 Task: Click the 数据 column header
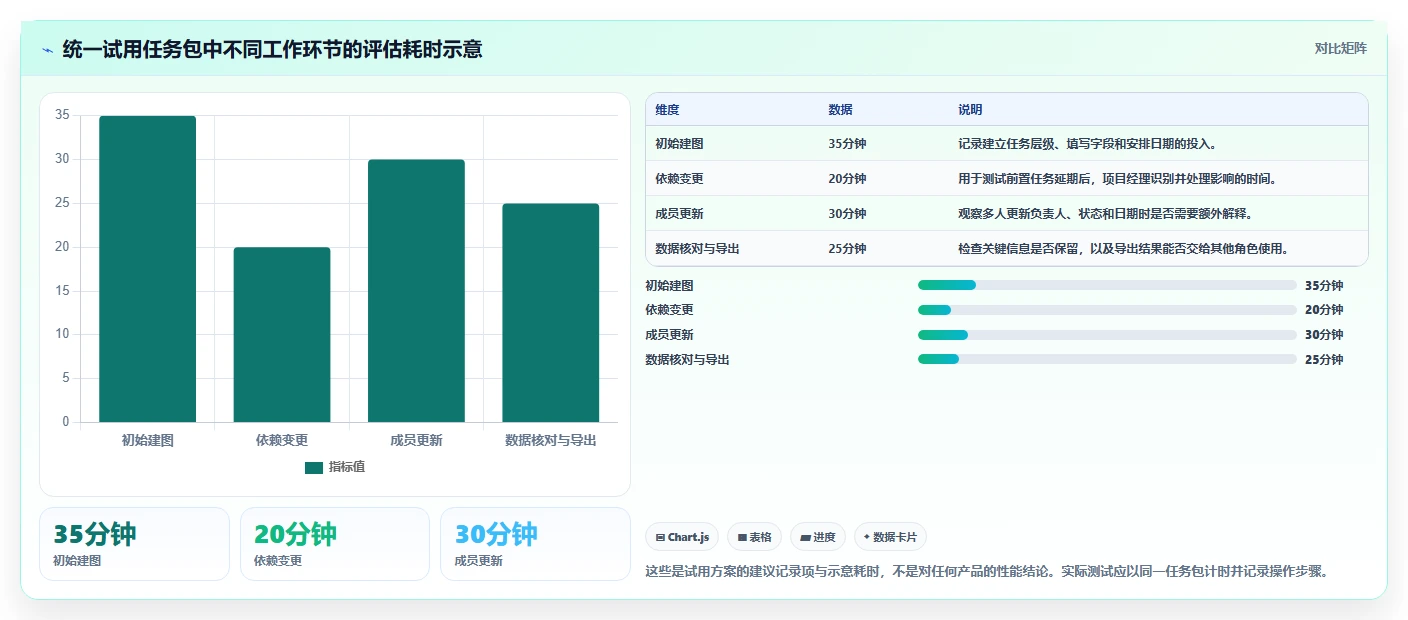841,110
